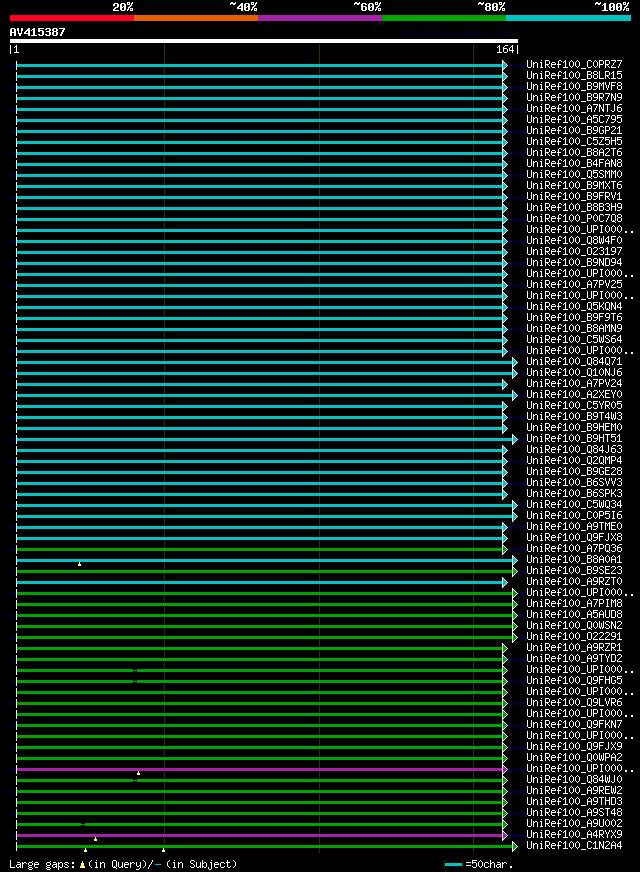Open the UniRef100_Q84J63 hit
Screen dimensions: 640x872
pos(574,449)
